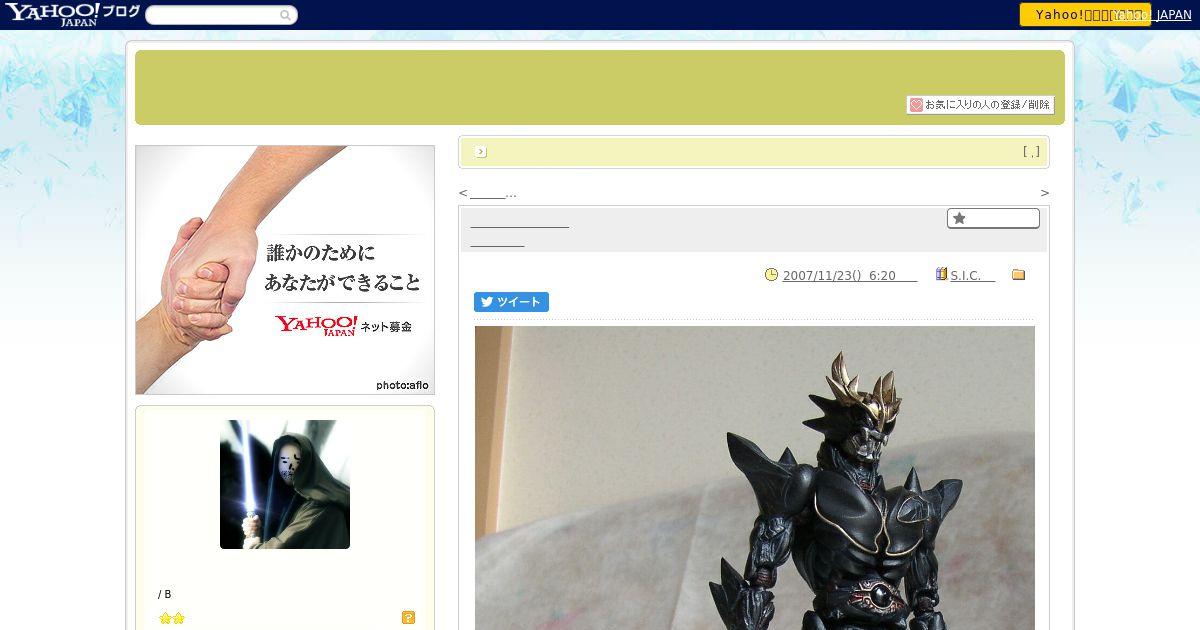Image resolution: width=1200 pixels, height=630 pixels.
Task: Register or remove favorite person (お気に入りの人の登録/削除)
Action: tap(980, 105)
